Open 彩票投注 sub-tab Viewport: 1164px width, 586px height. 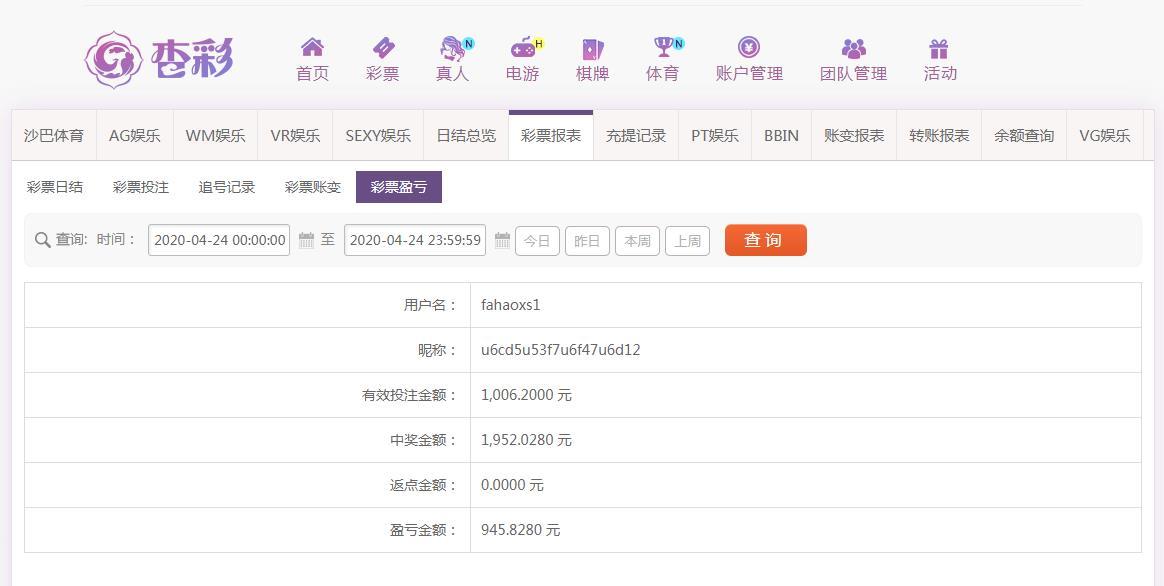141,187
